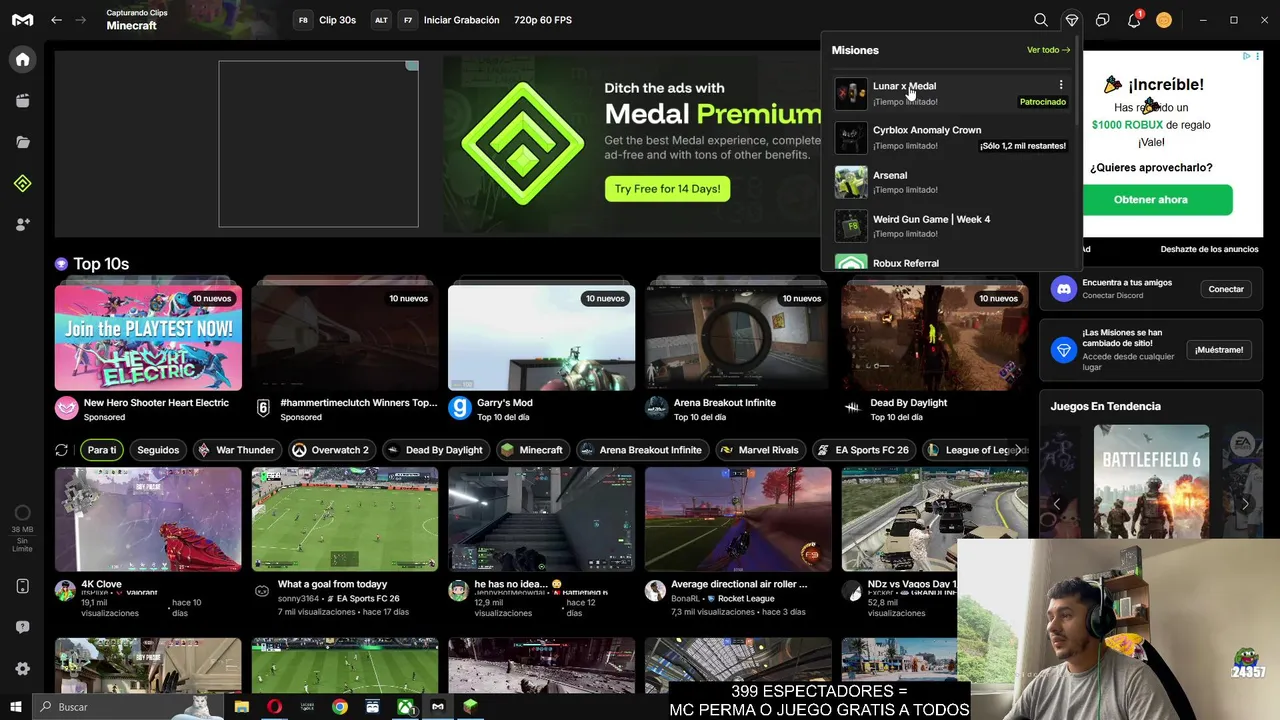
Task: Open the search magnifier icon
Action: (1041, 20)
